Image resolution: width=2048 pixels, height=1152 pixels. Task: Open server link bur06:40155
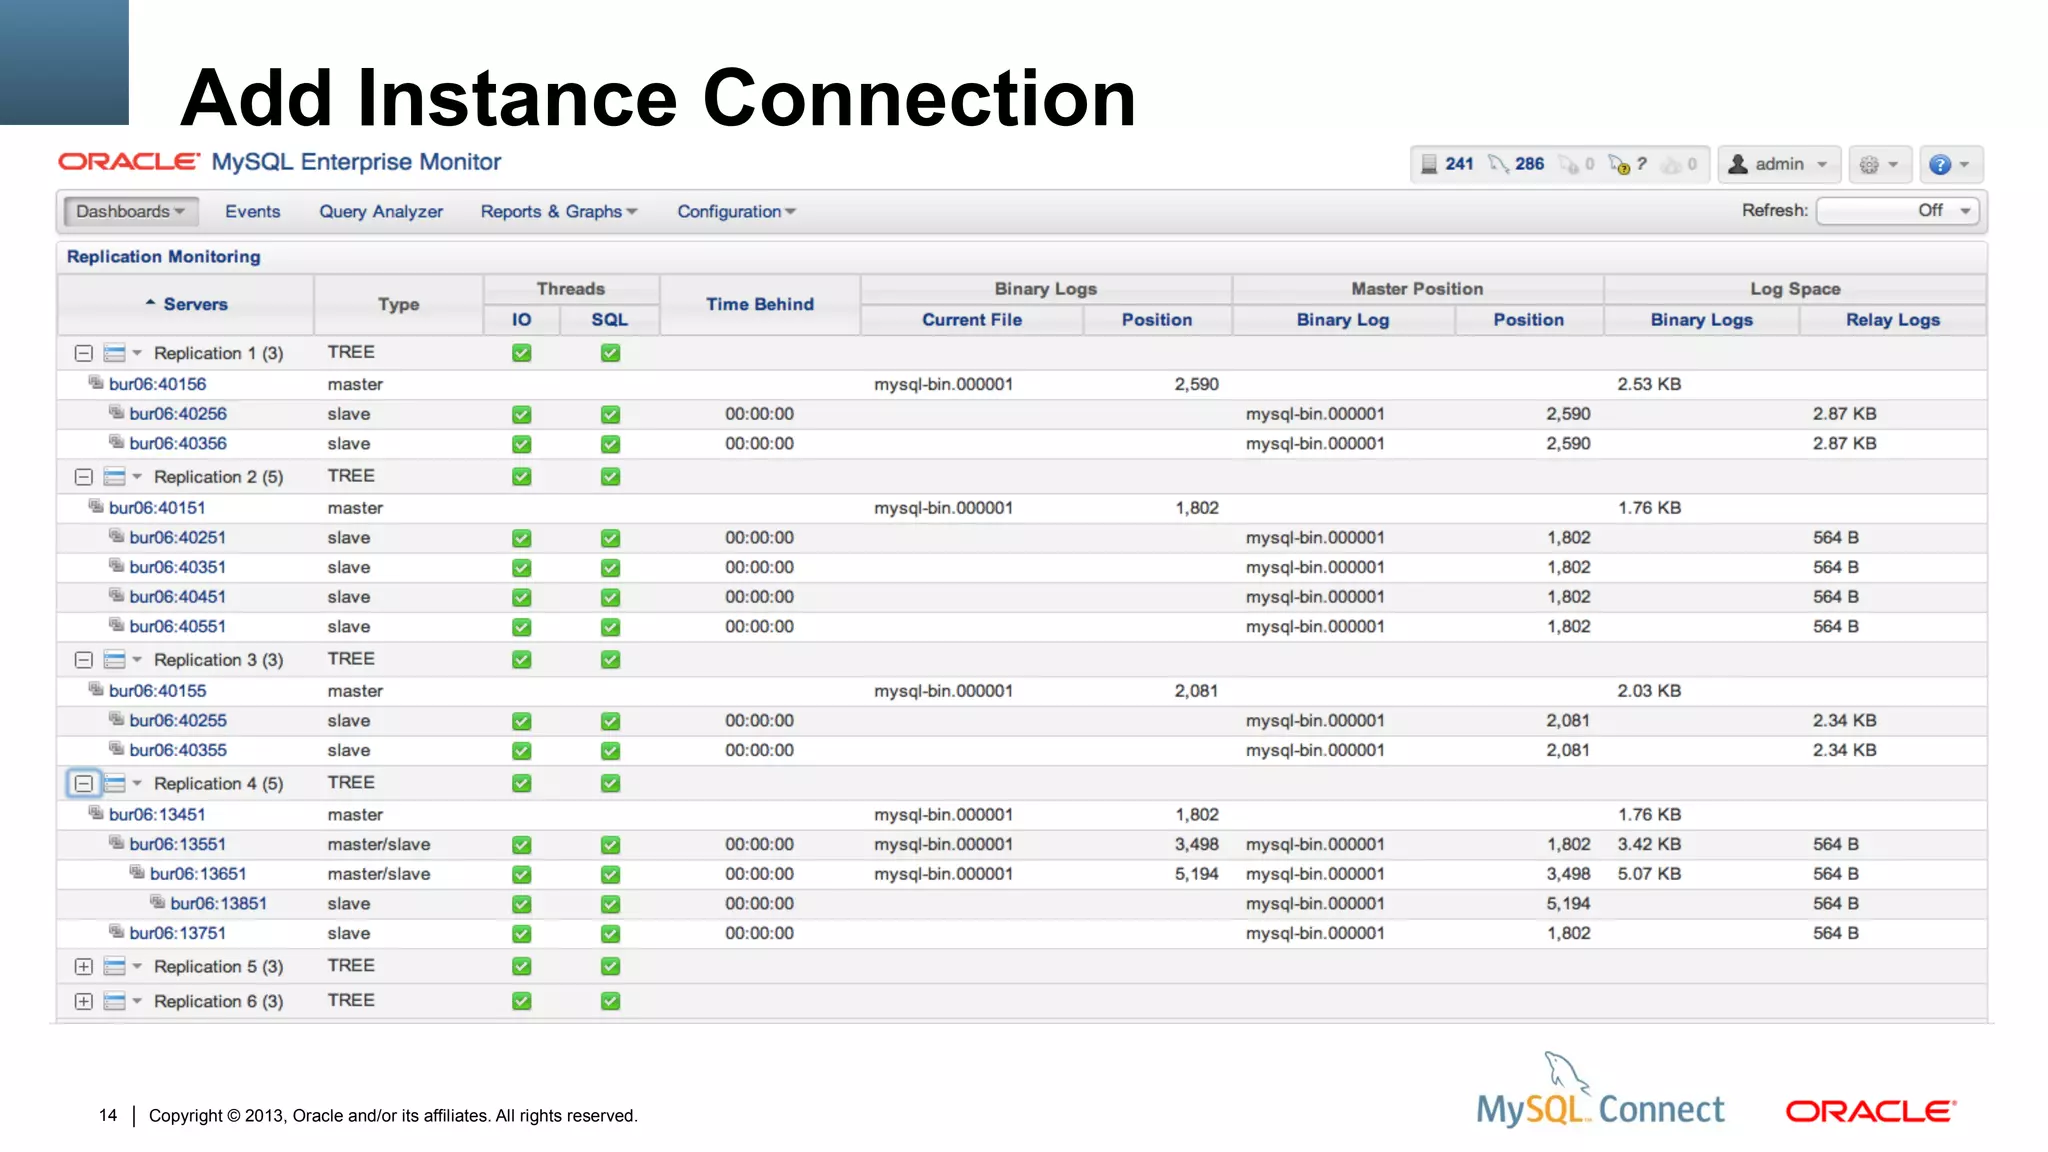tap(158, 691)
